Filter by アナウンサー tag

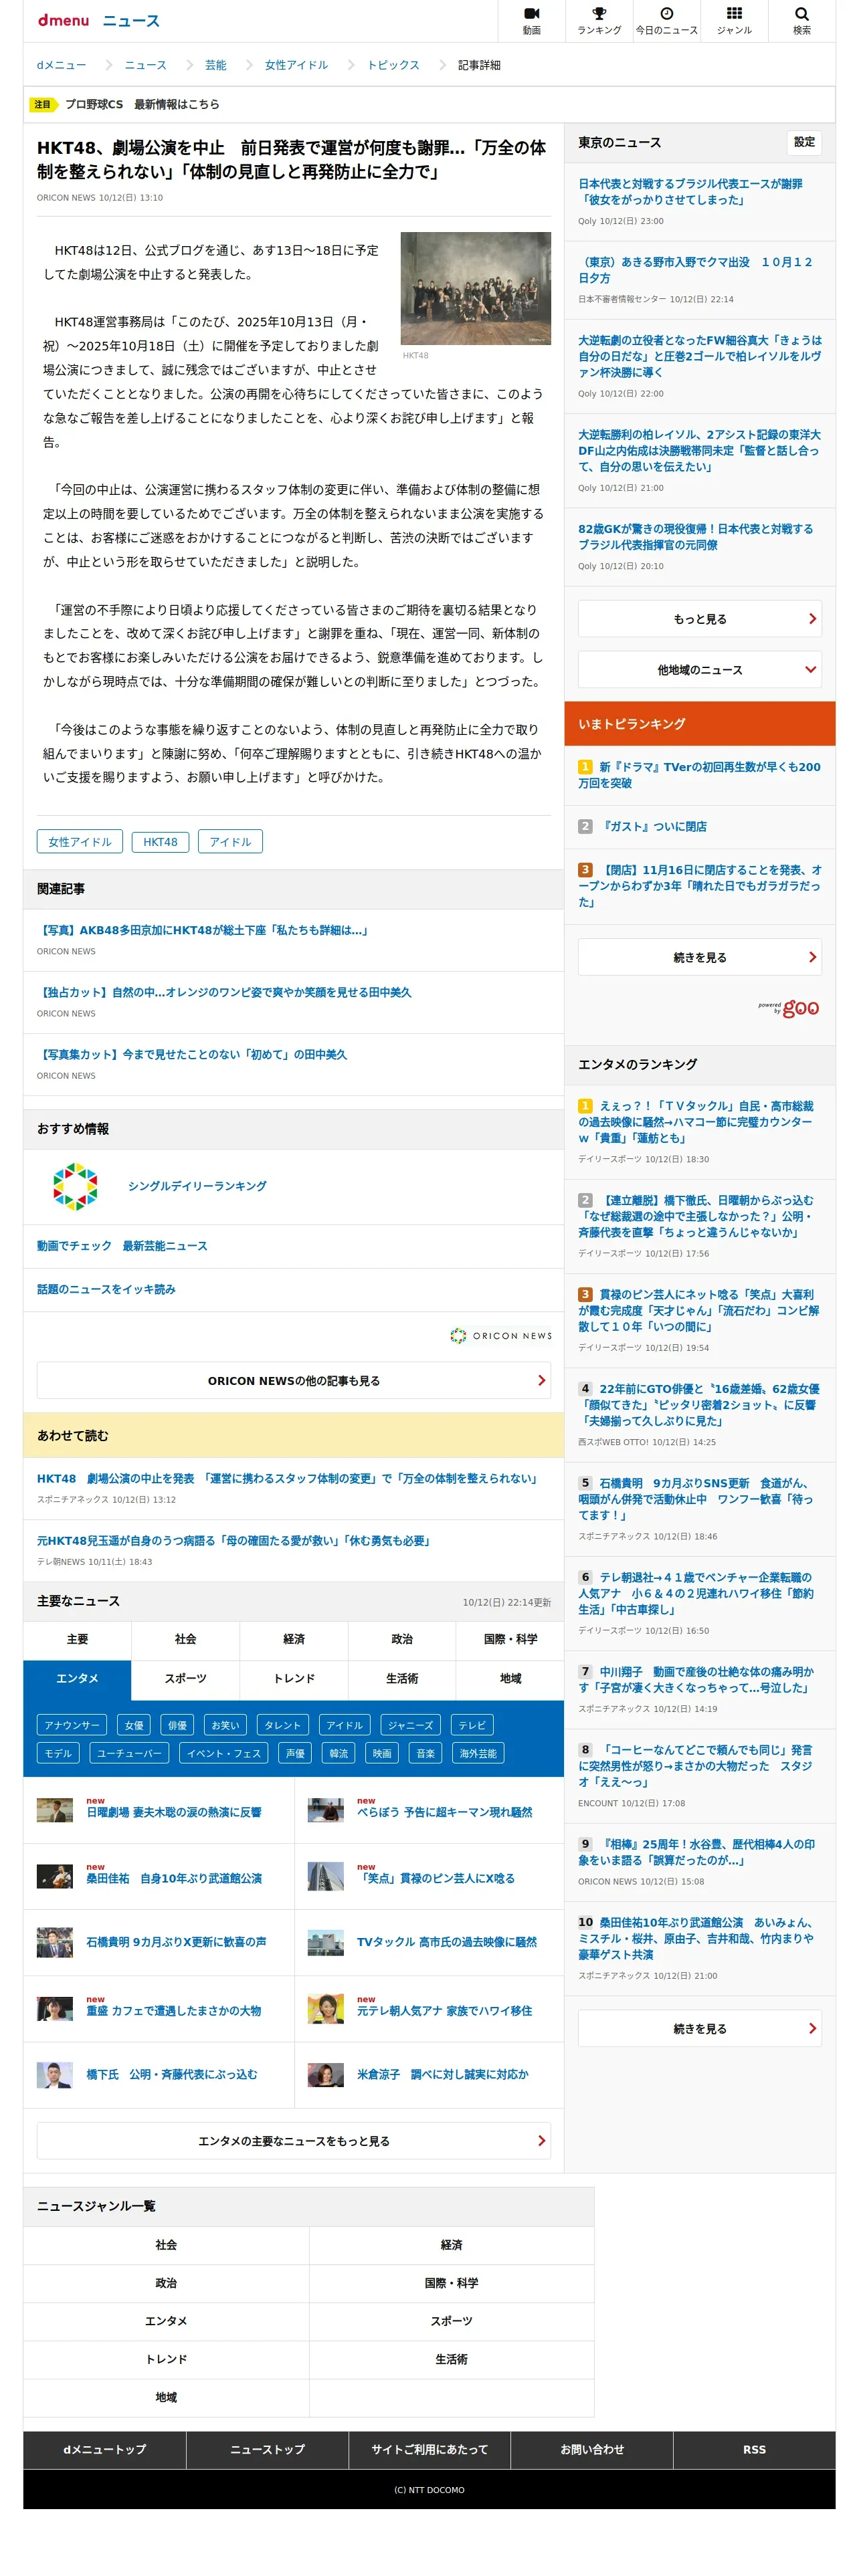point(72,1725)
